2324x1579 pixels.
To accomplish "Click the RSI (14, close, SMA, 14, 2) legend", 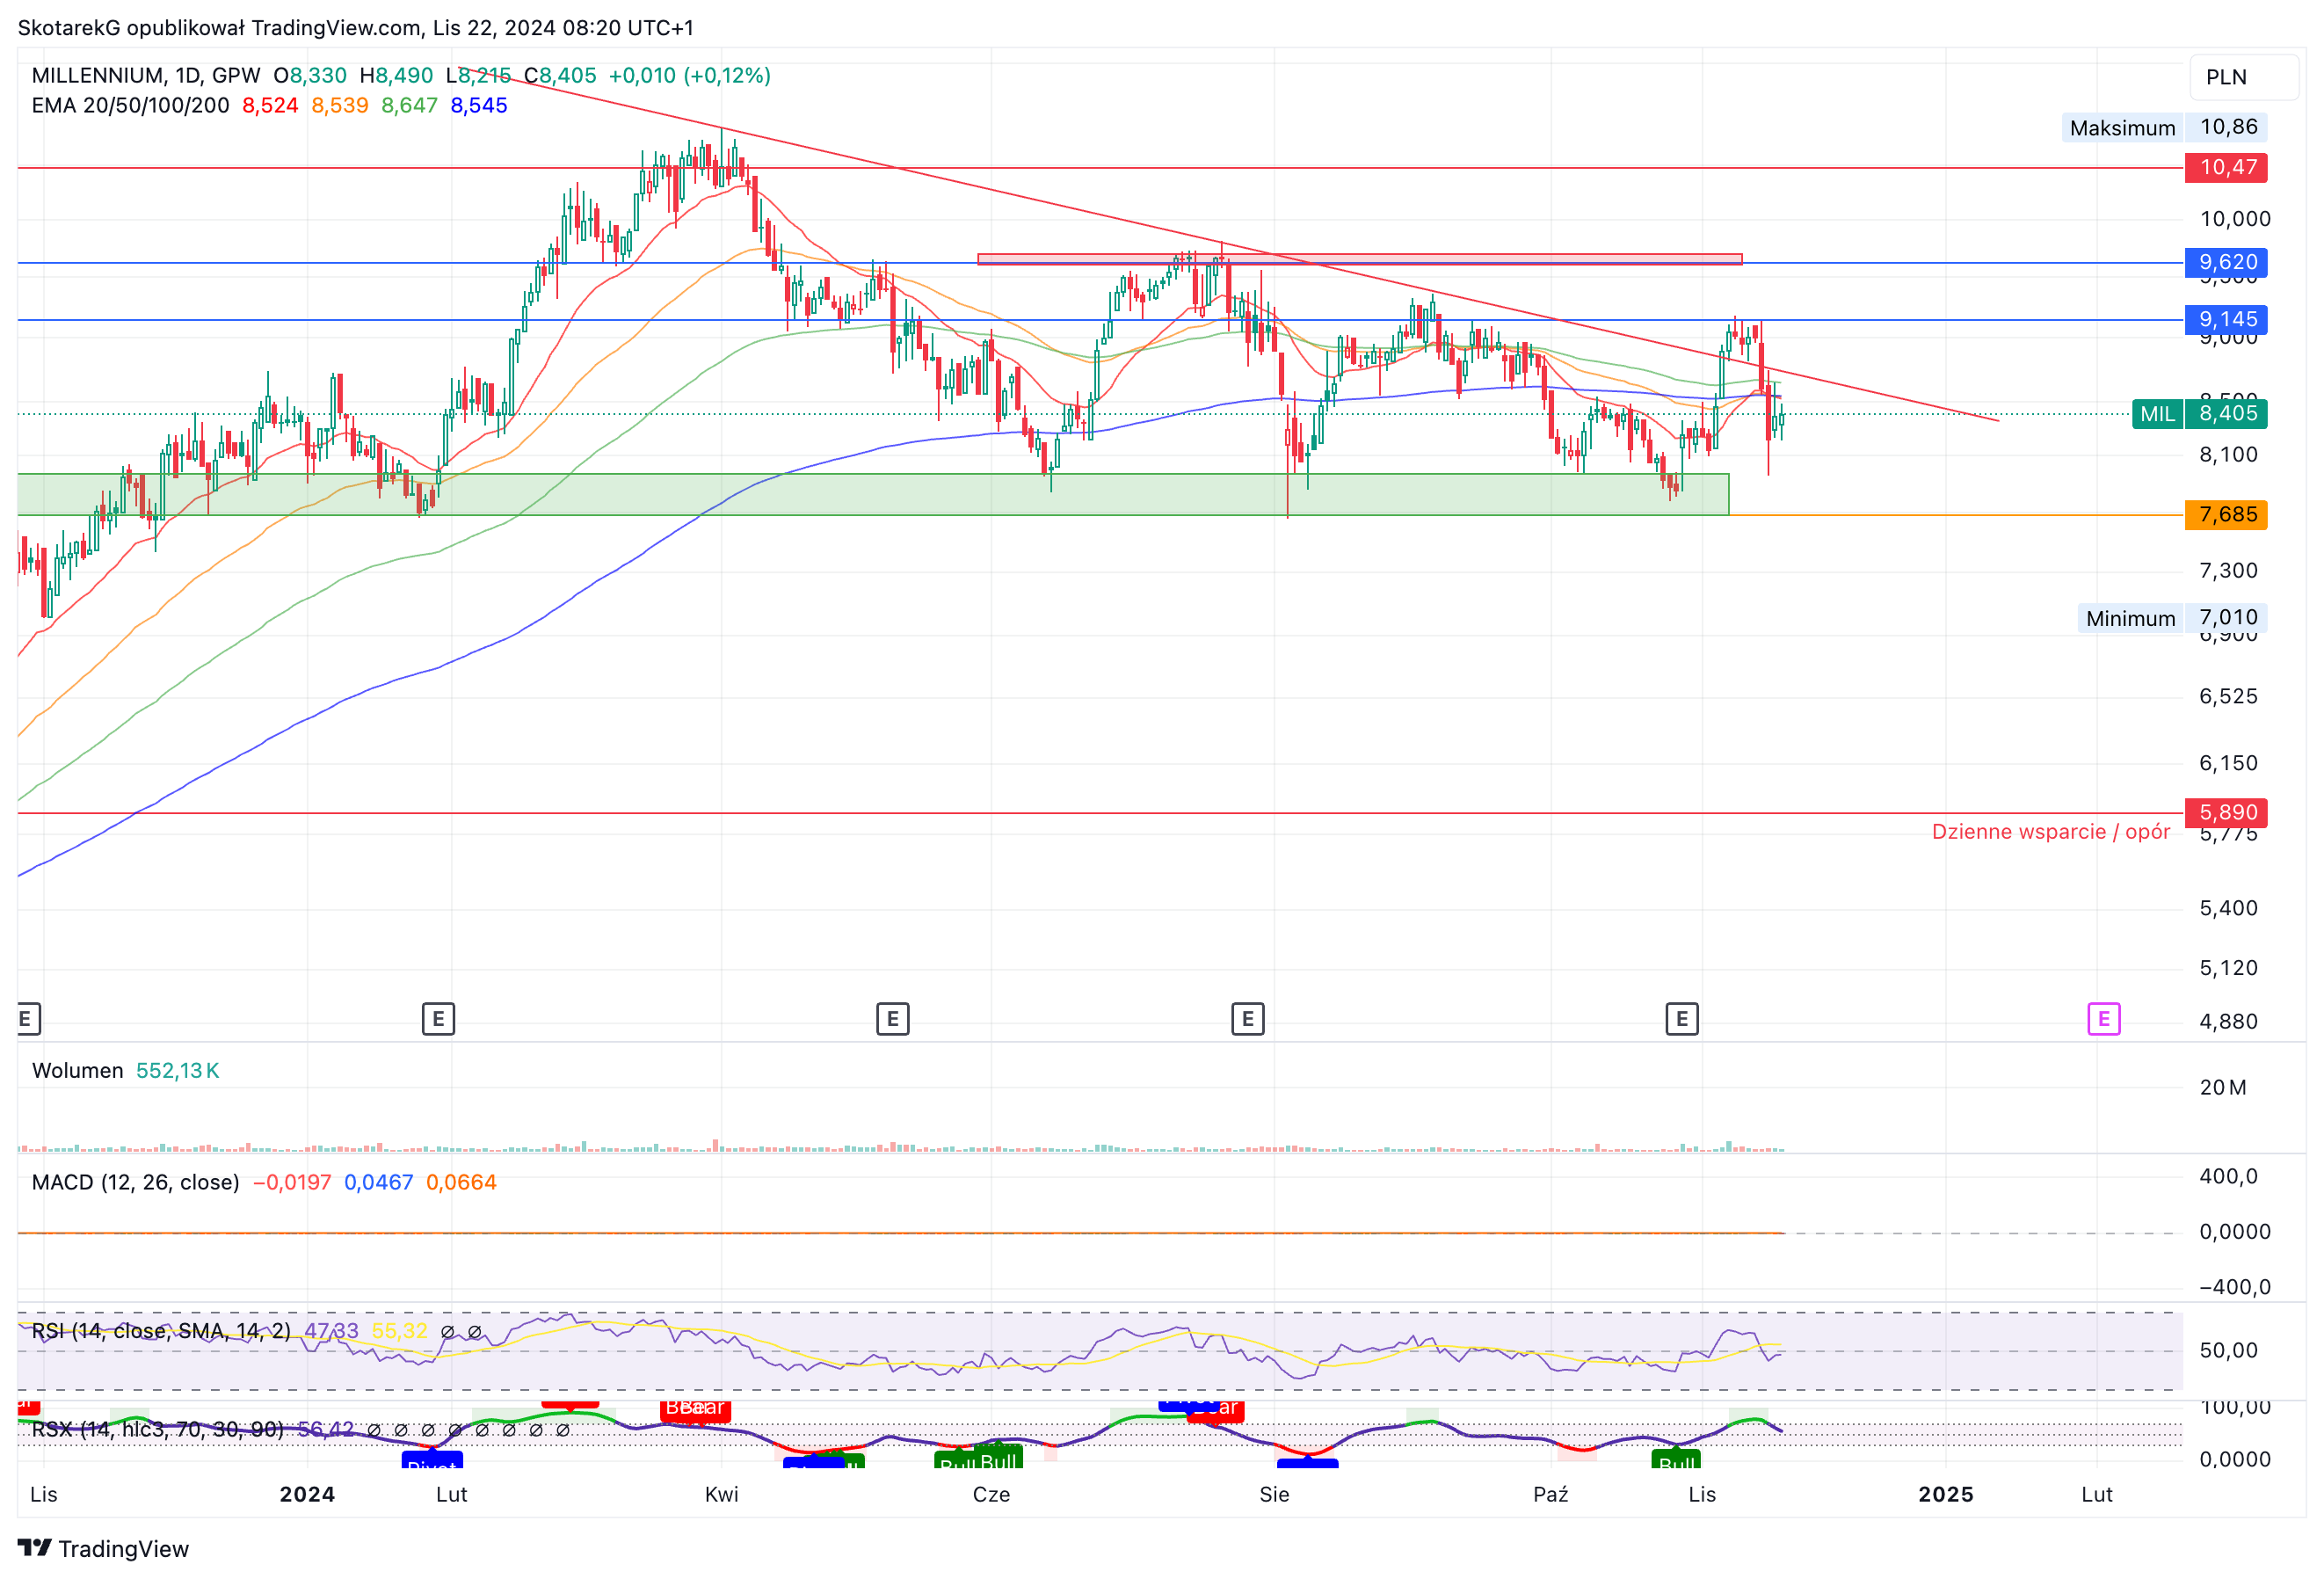I will point(161,1331).
